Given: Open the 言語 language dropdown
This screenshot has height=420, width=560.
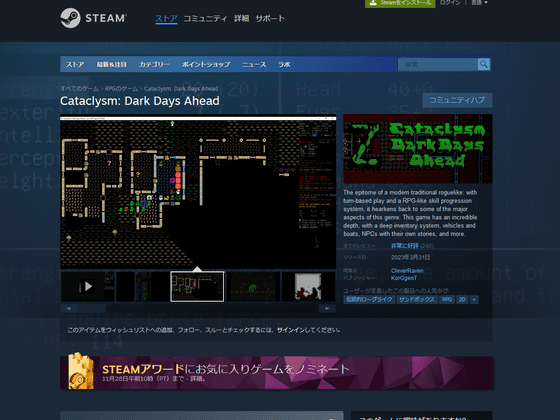Looking at the screenshot, I should 479,3.
